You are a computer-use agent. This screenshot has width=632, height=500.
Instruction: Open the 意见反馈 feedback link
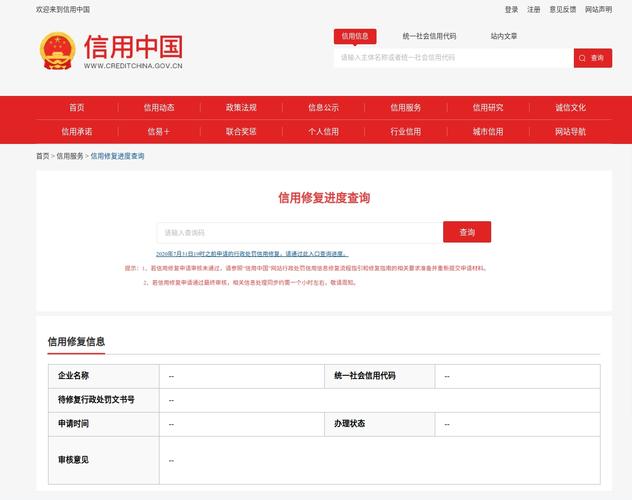click(563, 9)
